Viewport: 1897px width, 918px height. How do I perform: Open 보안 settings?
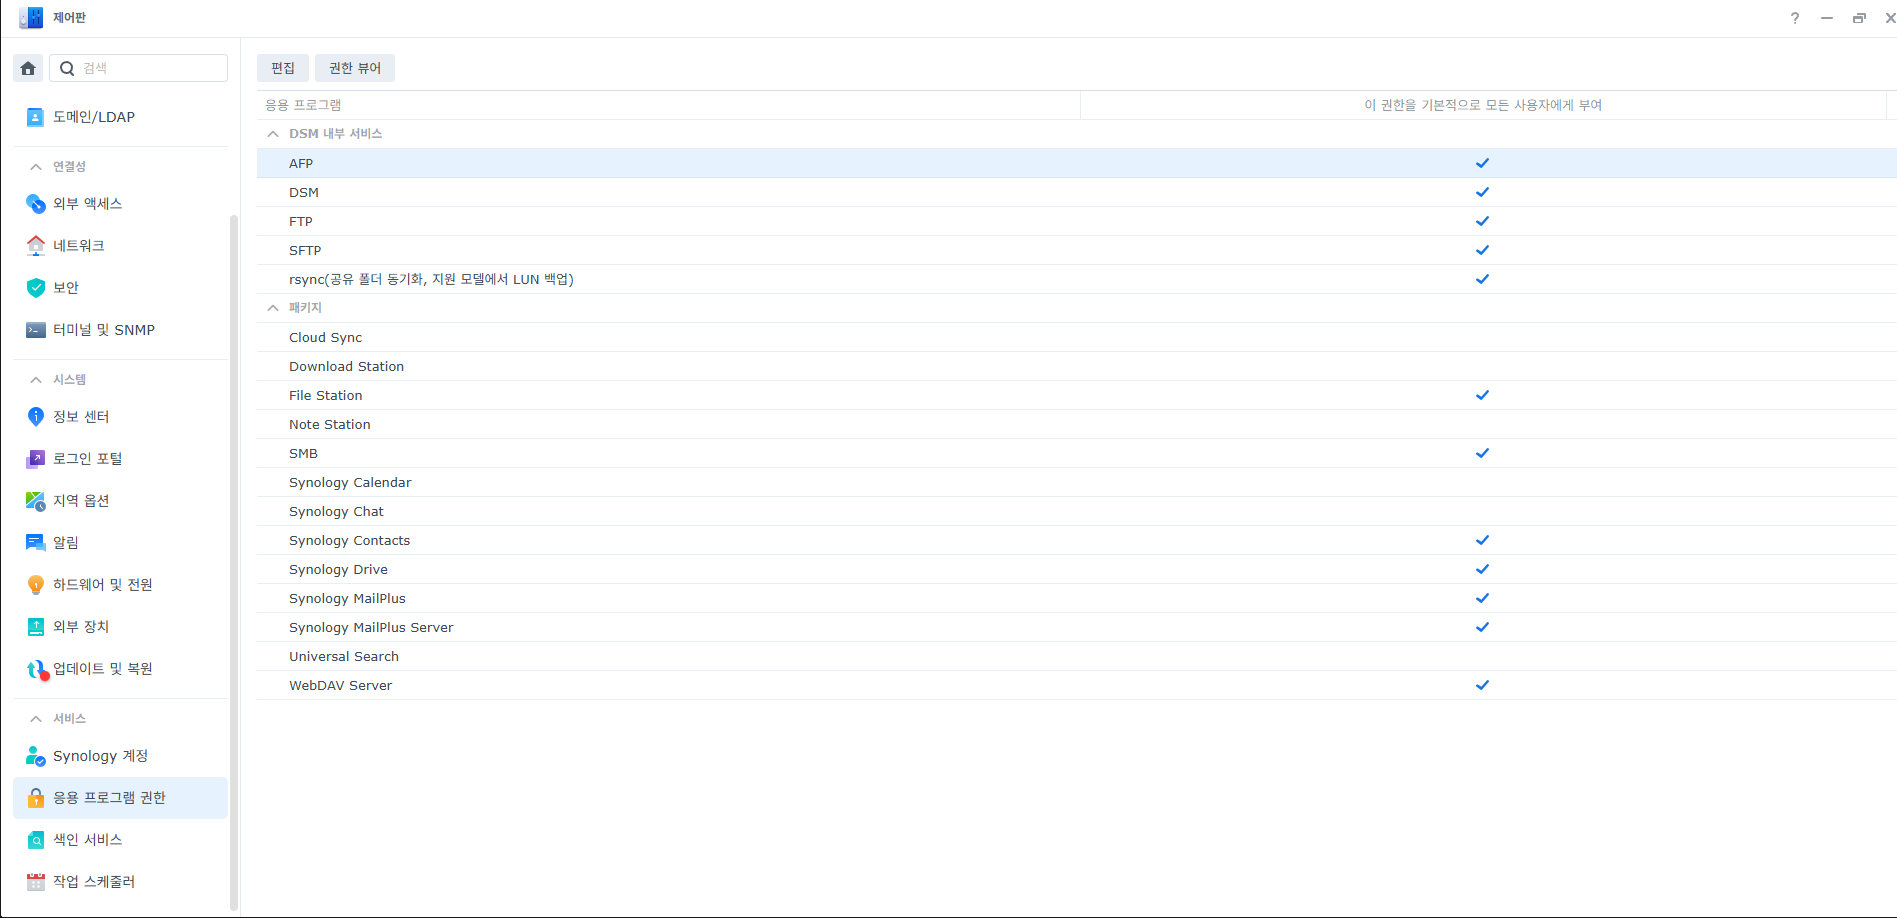pyautogui.click(x=120, y=288)
